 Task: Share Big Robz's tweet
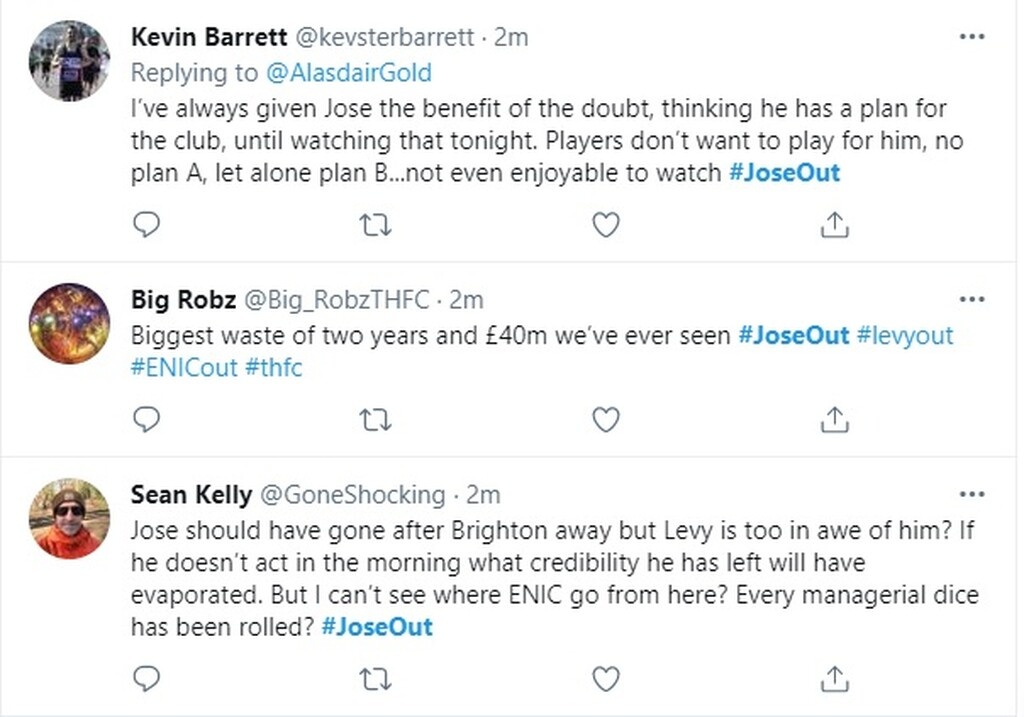pos(834,421)
